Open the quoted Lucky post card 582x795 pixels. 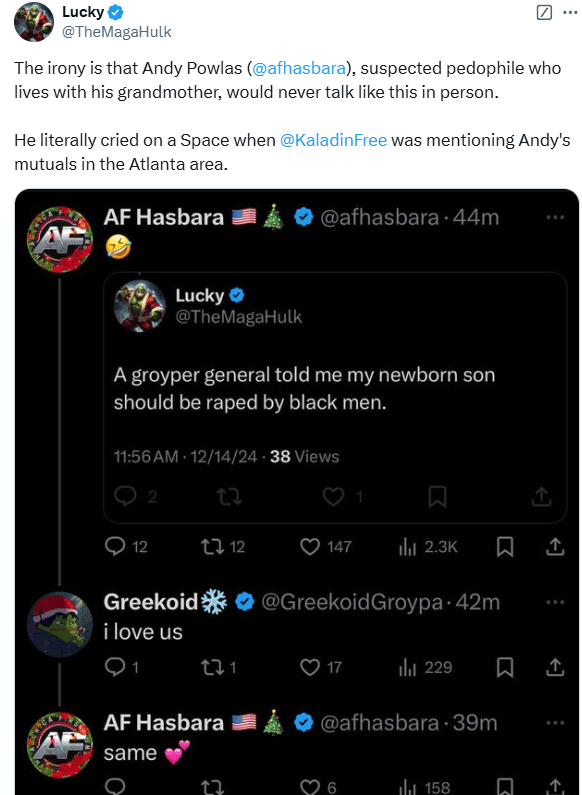click(x=335, y=398)
